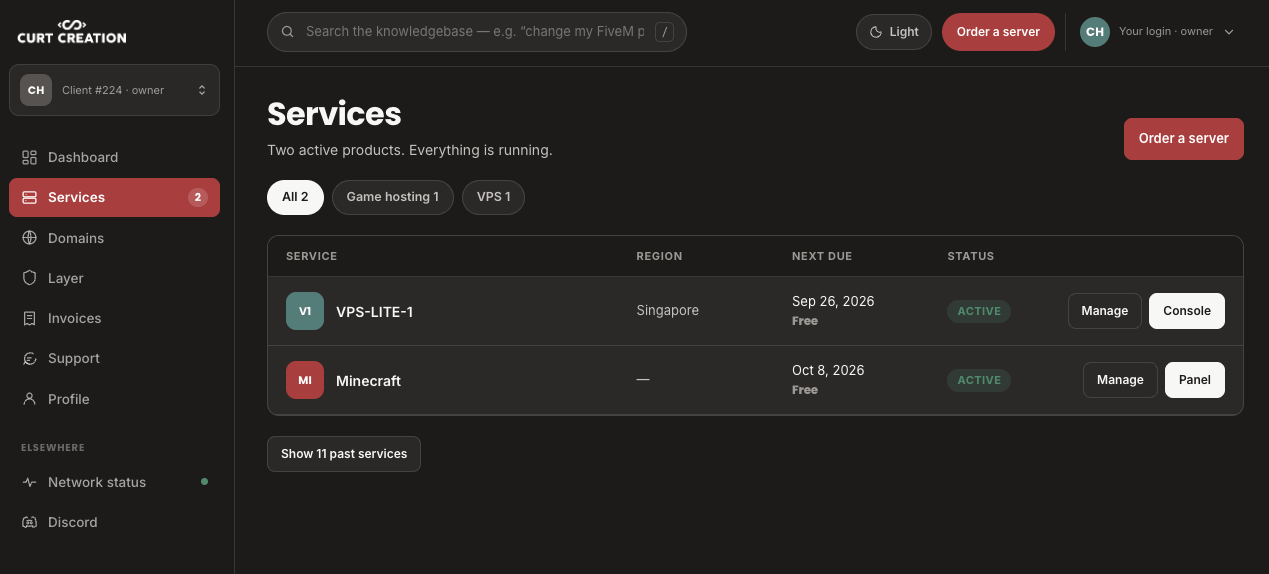This screenshot has width=1269, height=574.
Task: Open the Invoices section
Action: [x=114, y=318]
